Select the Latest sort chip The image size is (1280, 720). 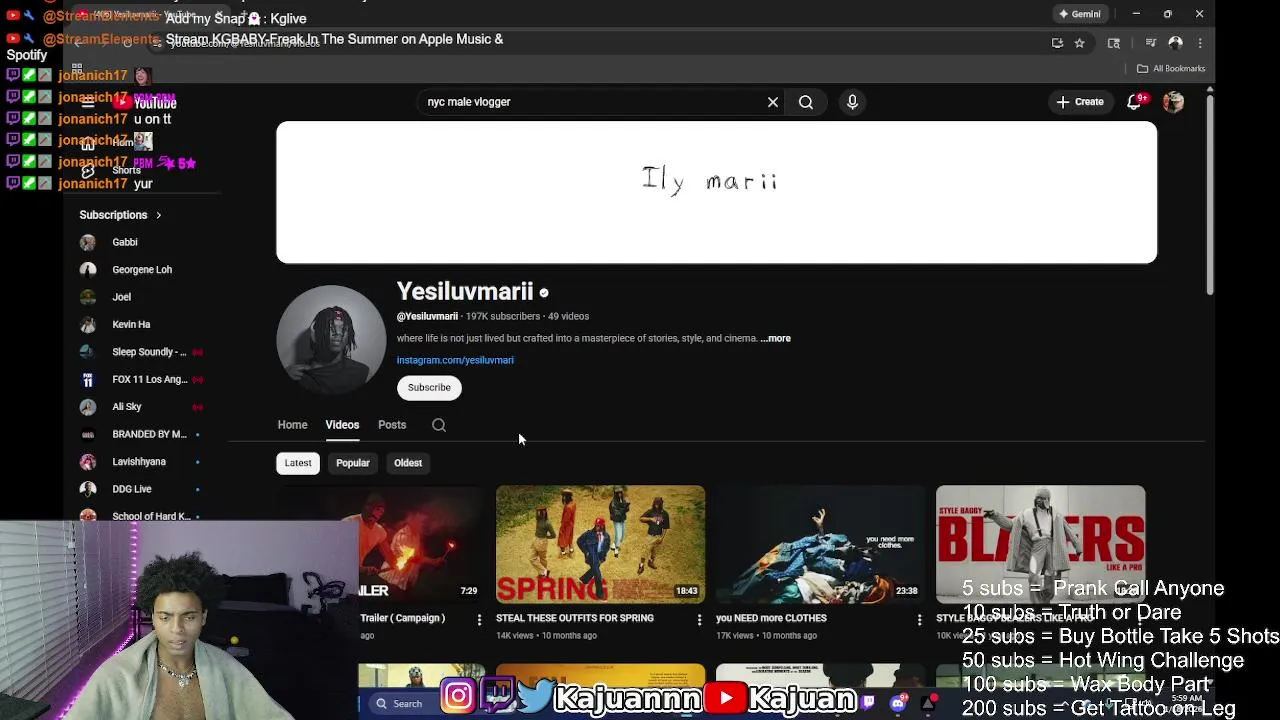(x=298, y=463)
